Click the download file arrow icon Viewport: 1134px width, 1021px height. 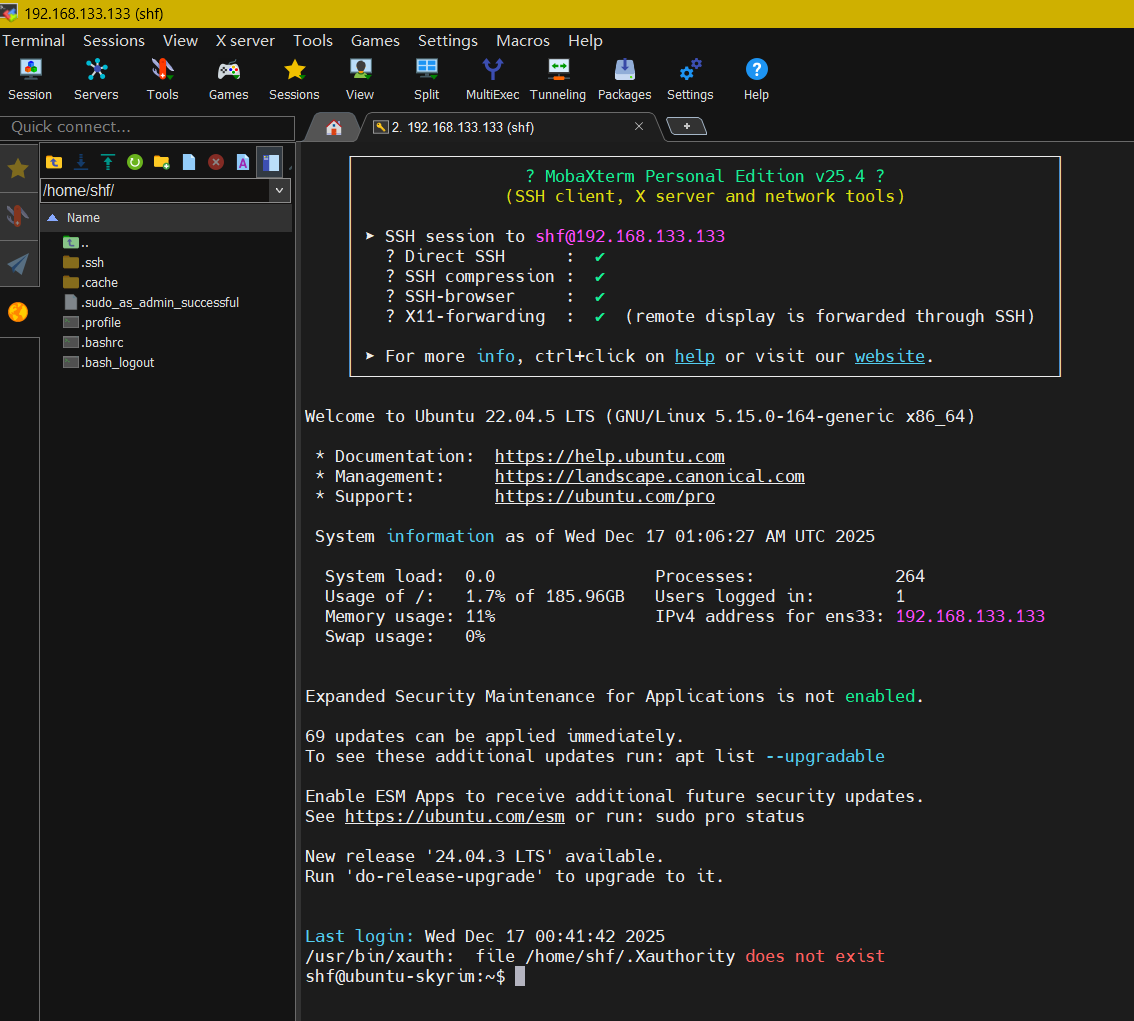click(x=81, y=162)
